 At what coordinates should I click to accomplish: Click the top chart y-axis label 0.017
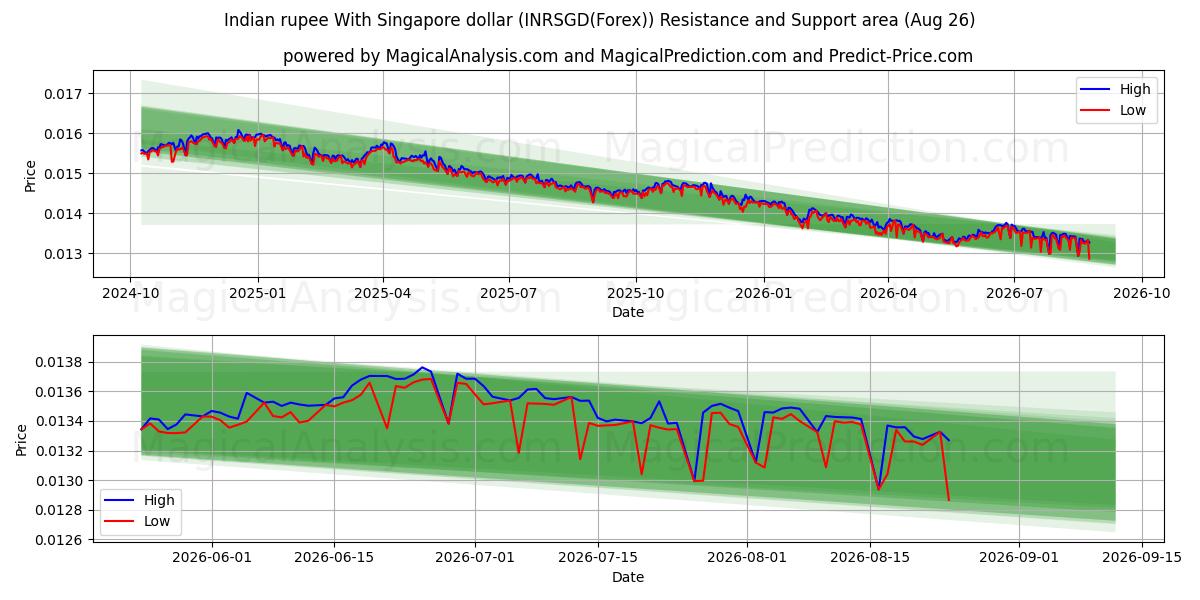pos(63,94)
